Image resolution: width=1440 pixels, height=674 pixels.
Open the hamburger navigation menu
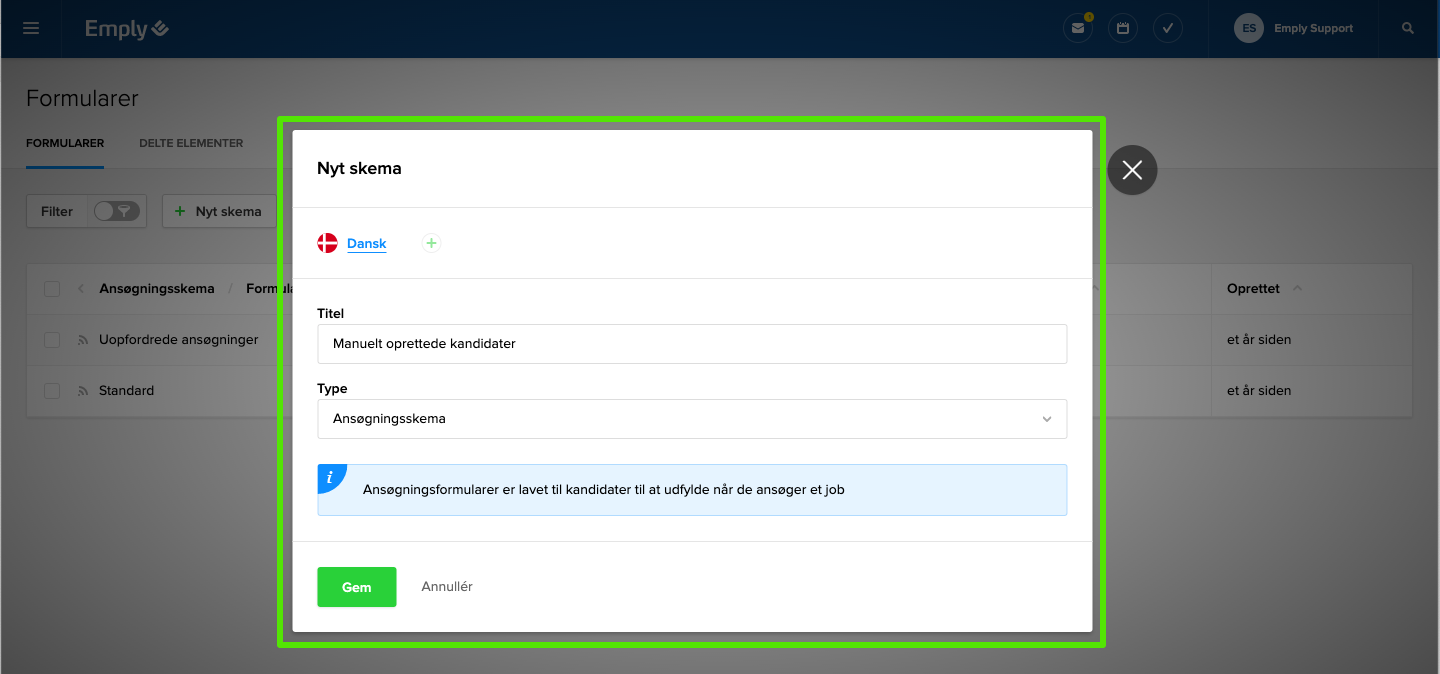pos(31,29)
